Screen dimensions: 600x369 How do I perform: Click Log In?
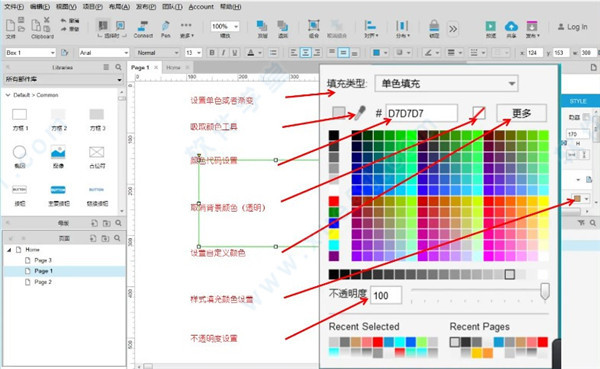[x=572, y=27]
